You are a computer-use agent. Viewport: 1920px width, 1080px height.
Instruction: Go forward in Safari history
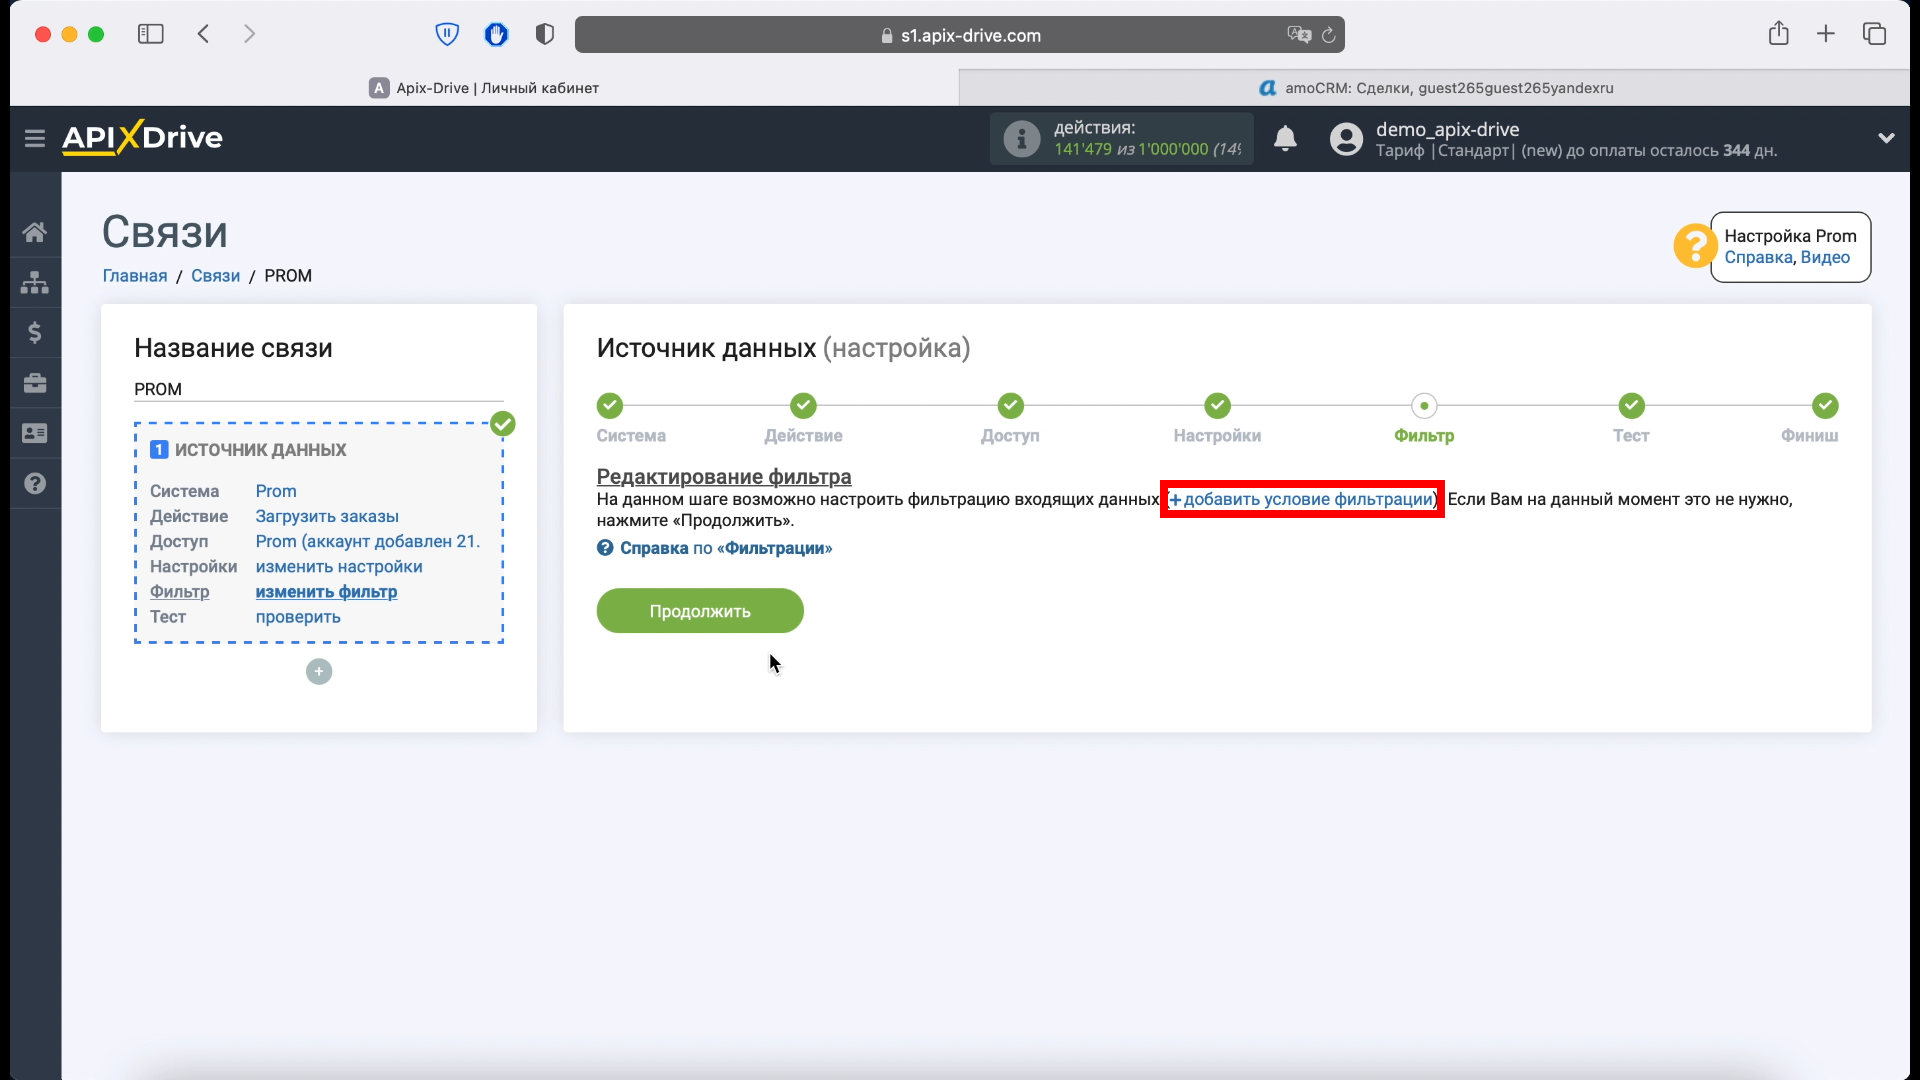[x=249, y=34]
